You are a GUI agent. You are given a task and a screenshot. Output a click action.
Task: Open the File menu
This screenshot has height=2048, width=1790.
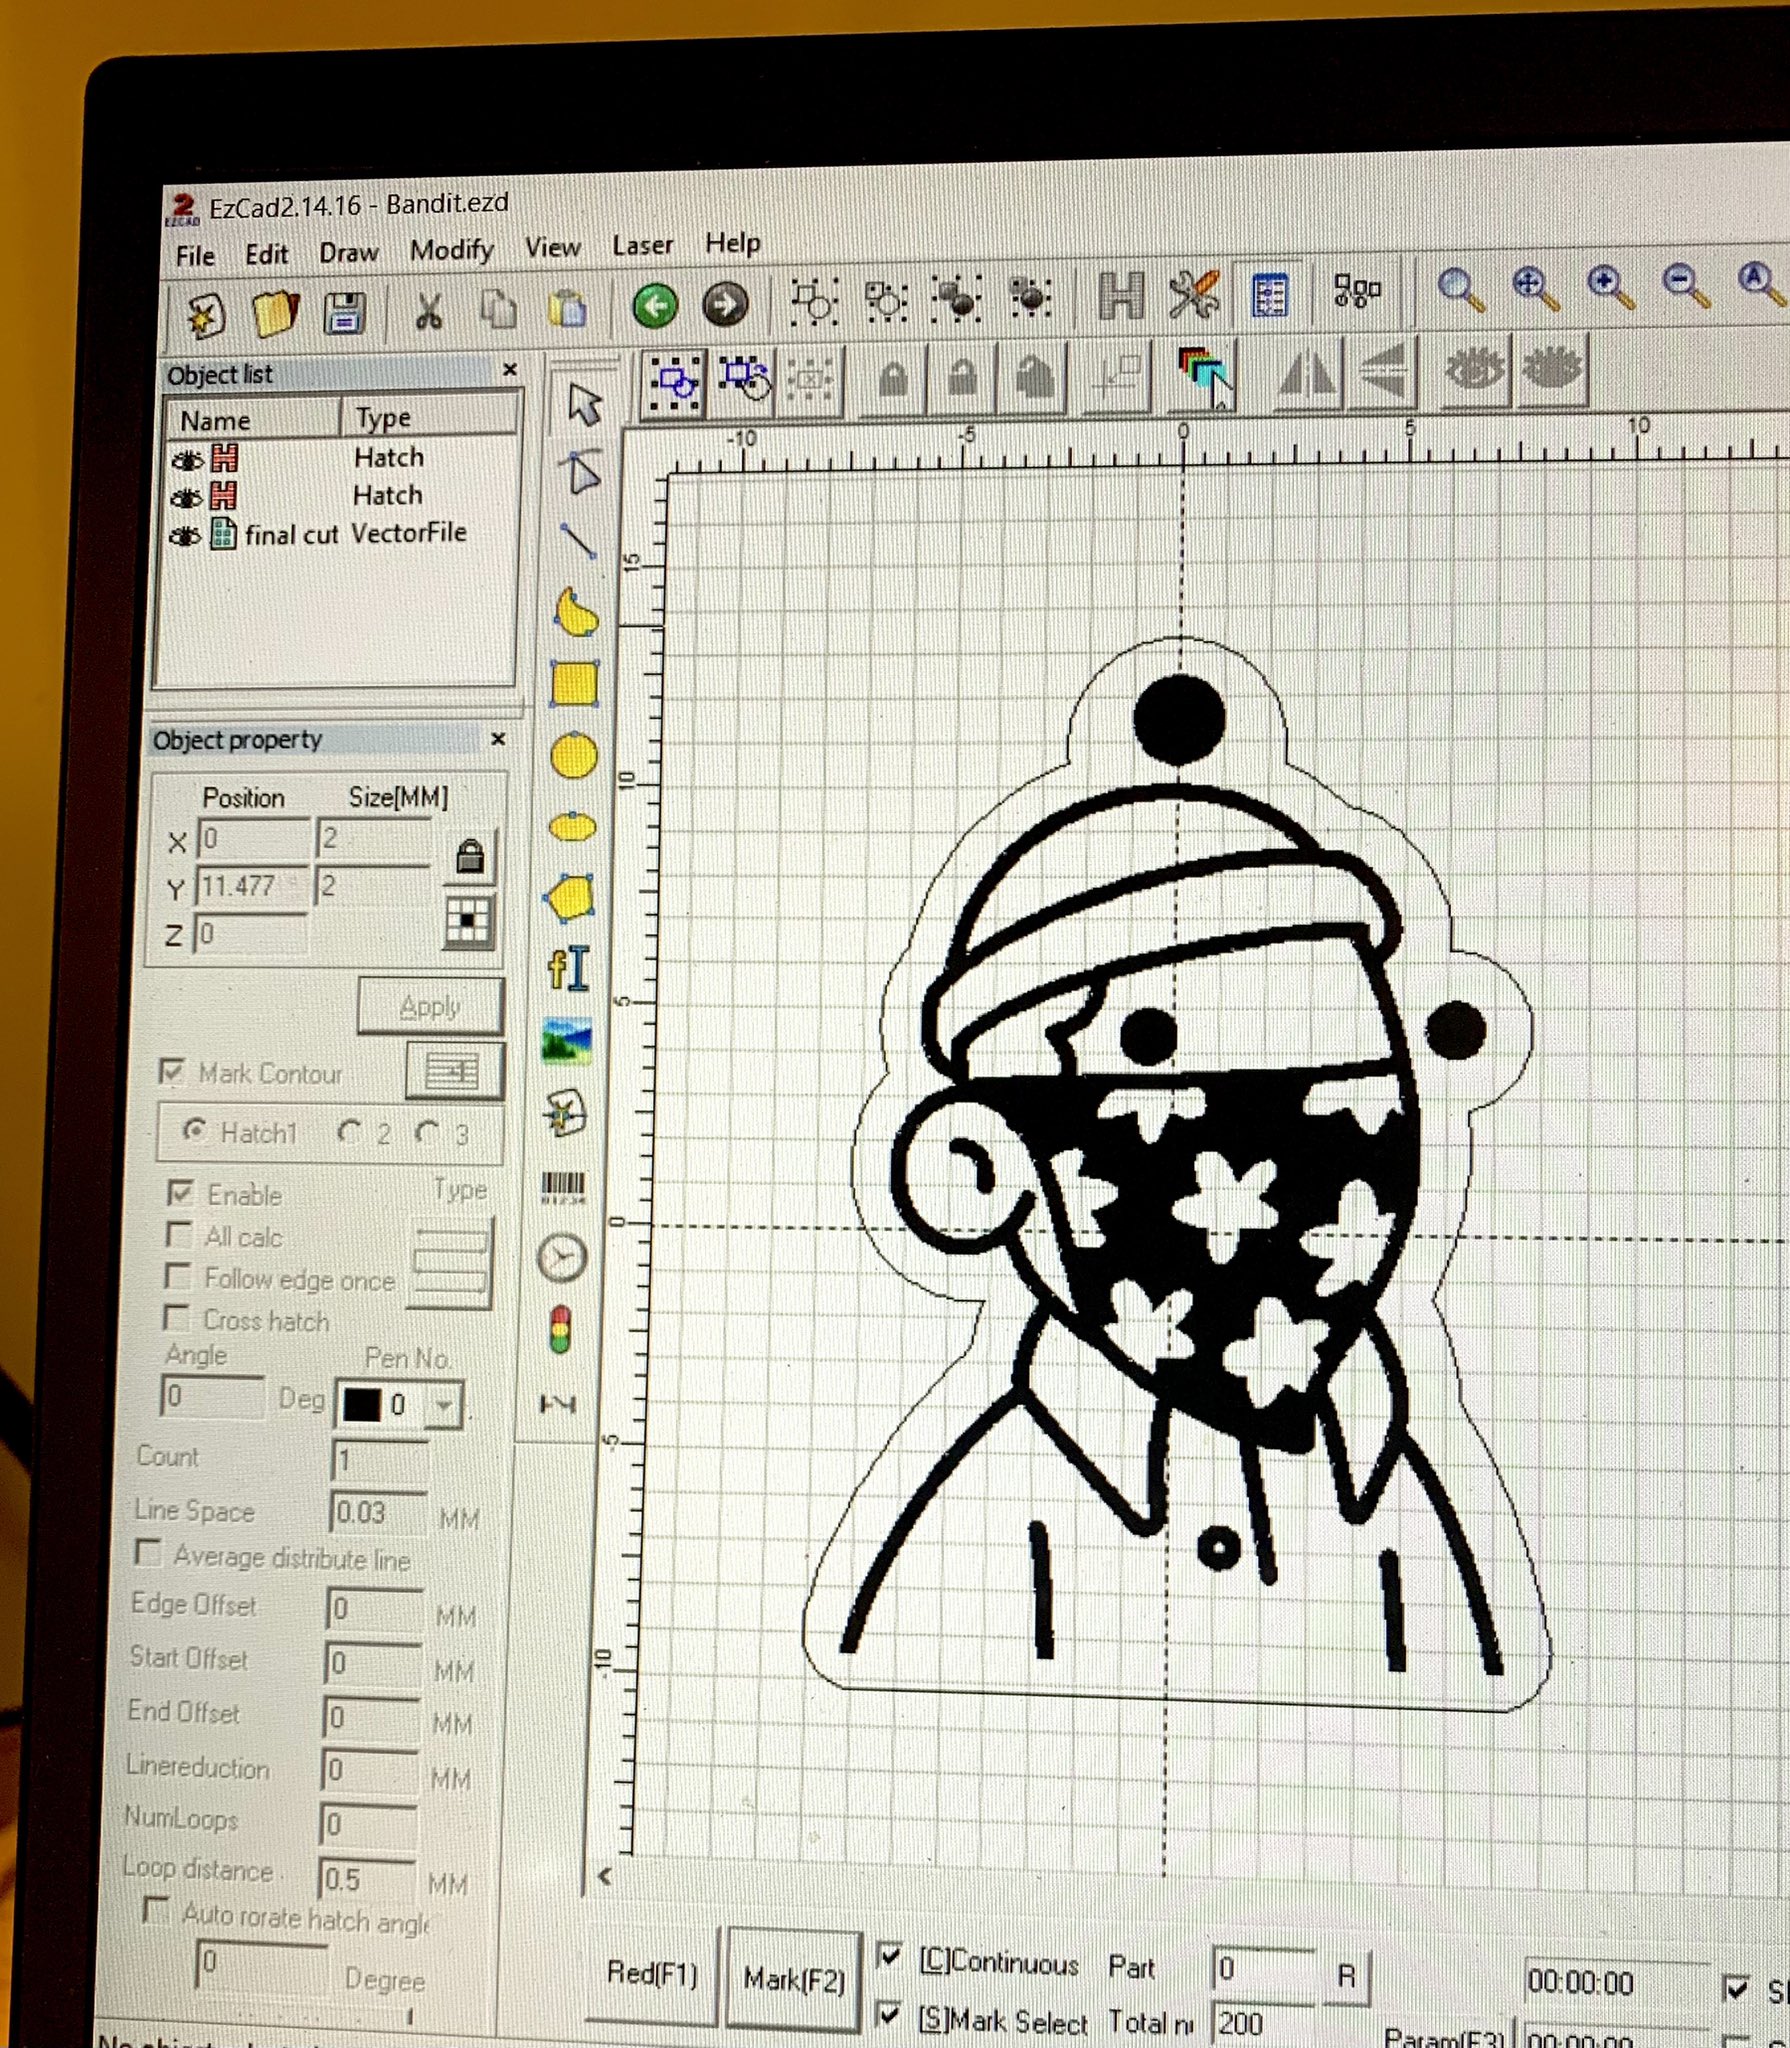click(x=195, y=256)
